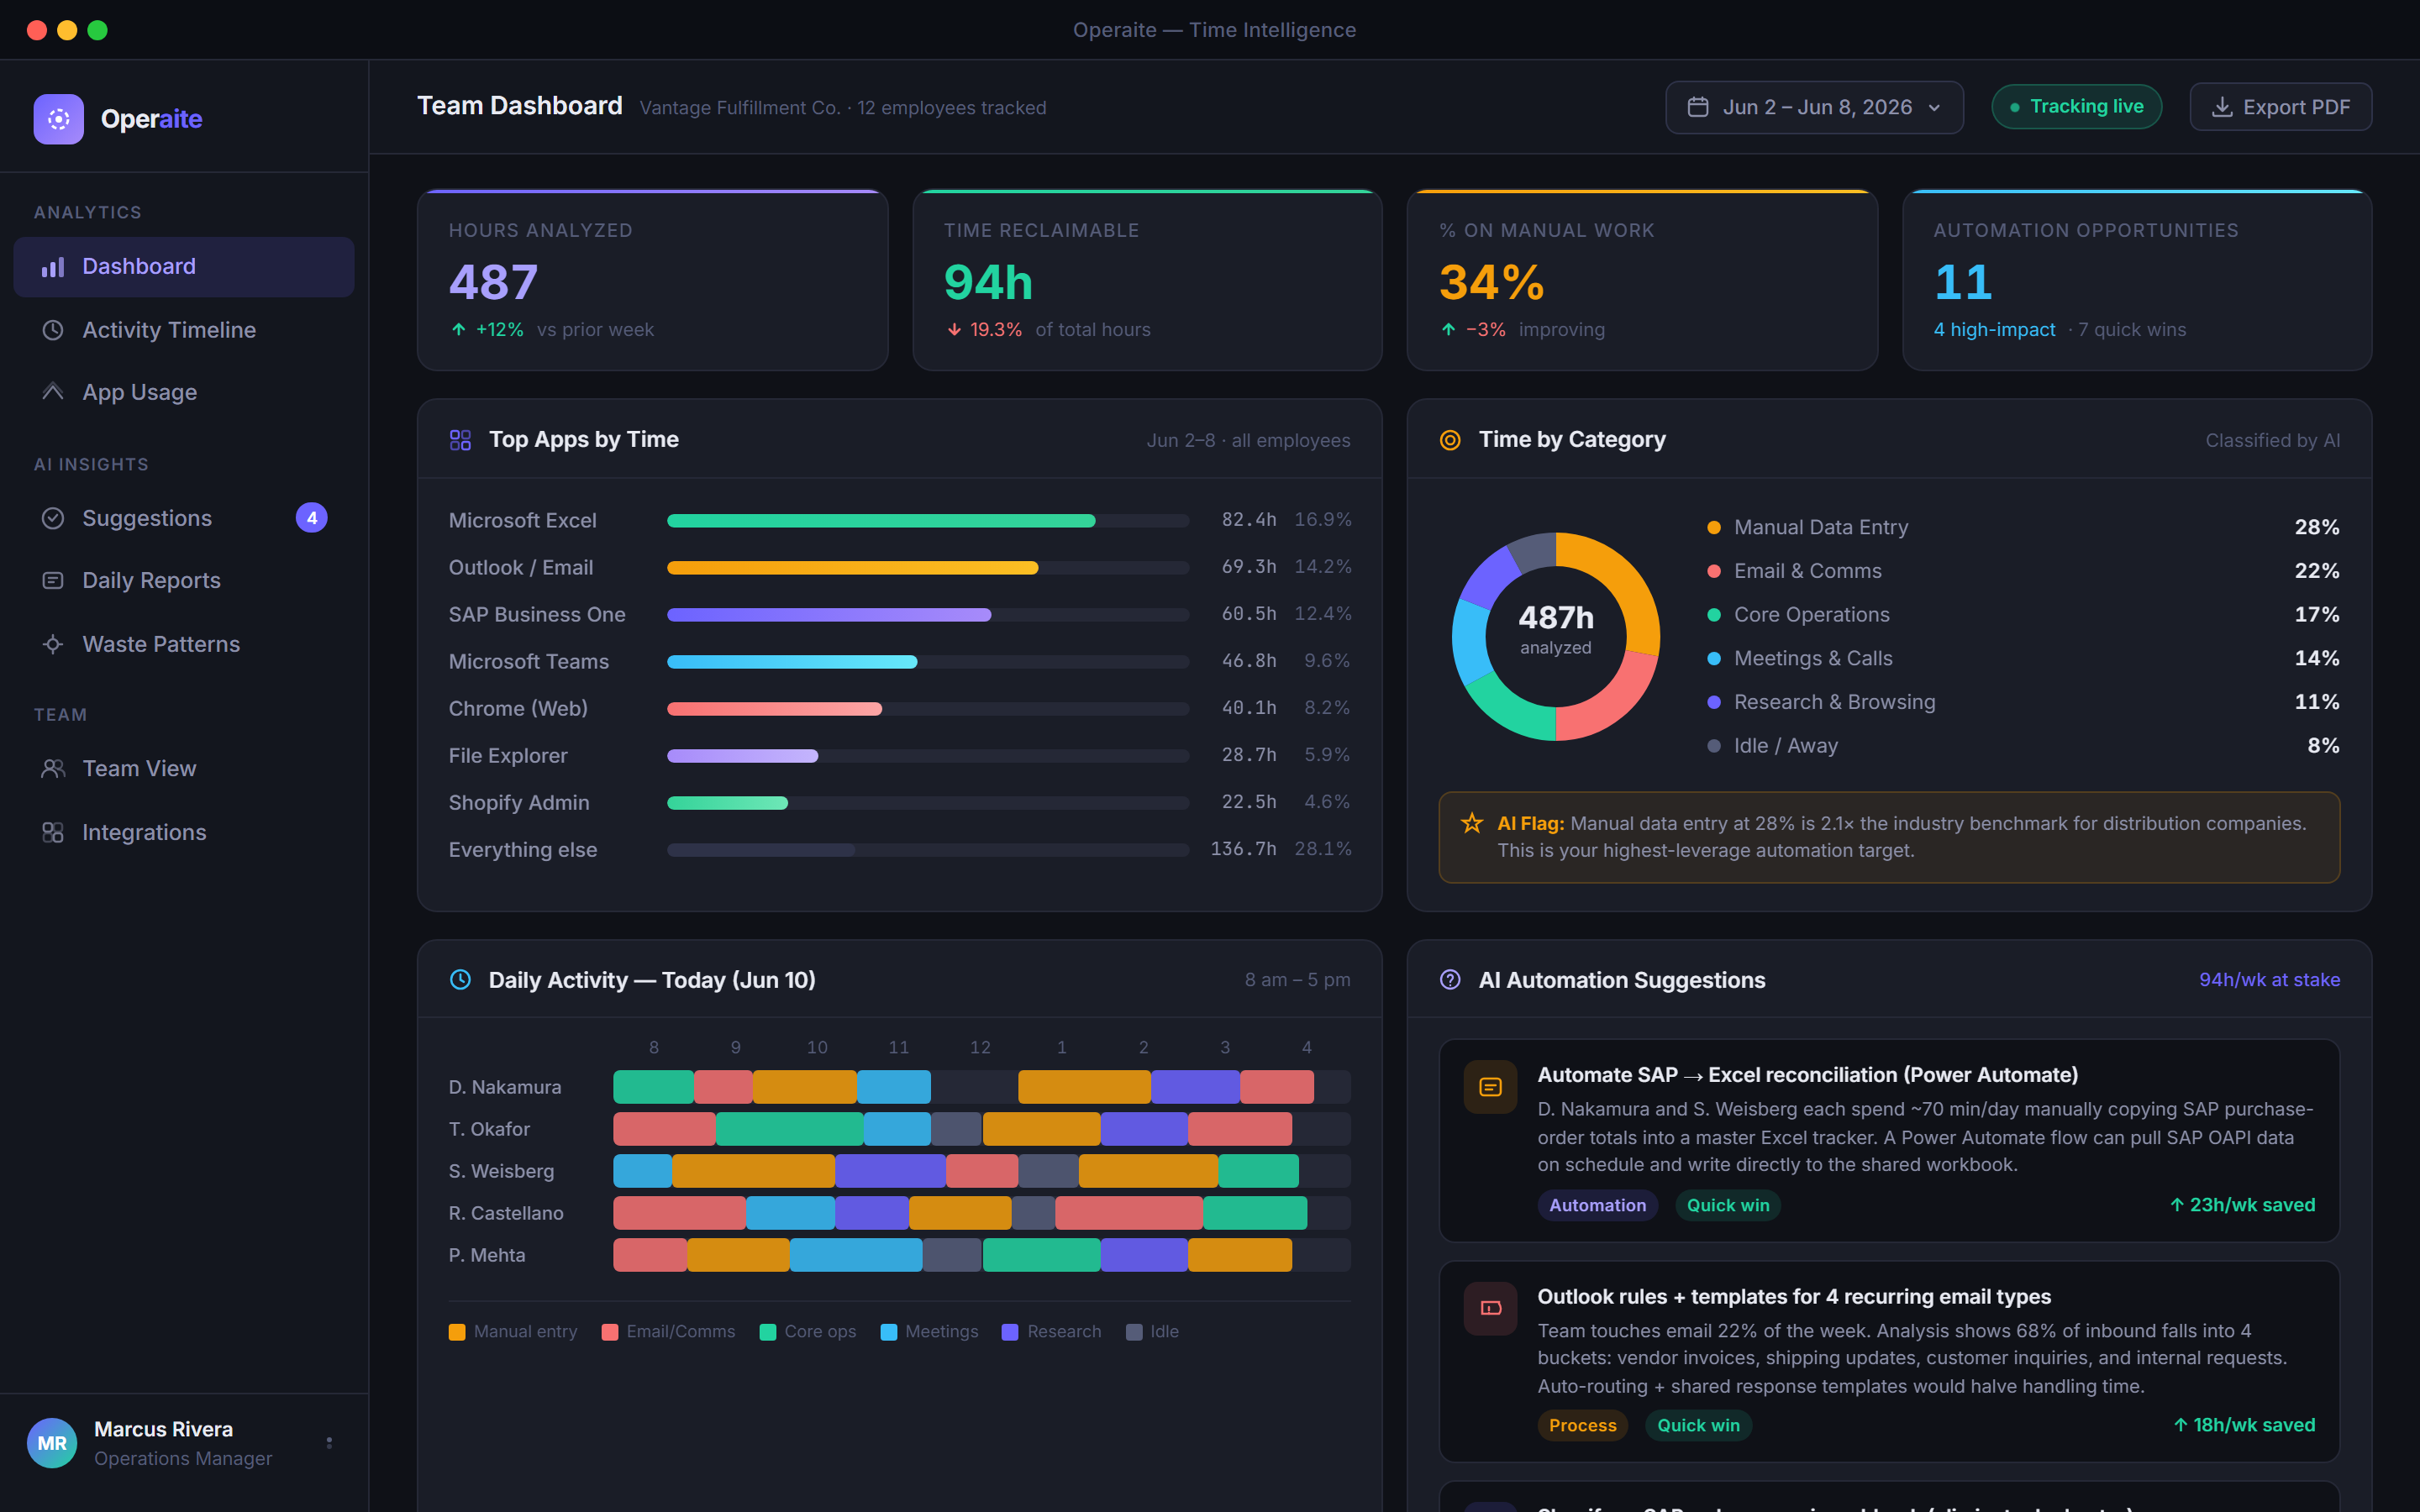This screenshot has height=1512, width=2420.
Task: Open Waste Patterns page
Action: [184, 644]
